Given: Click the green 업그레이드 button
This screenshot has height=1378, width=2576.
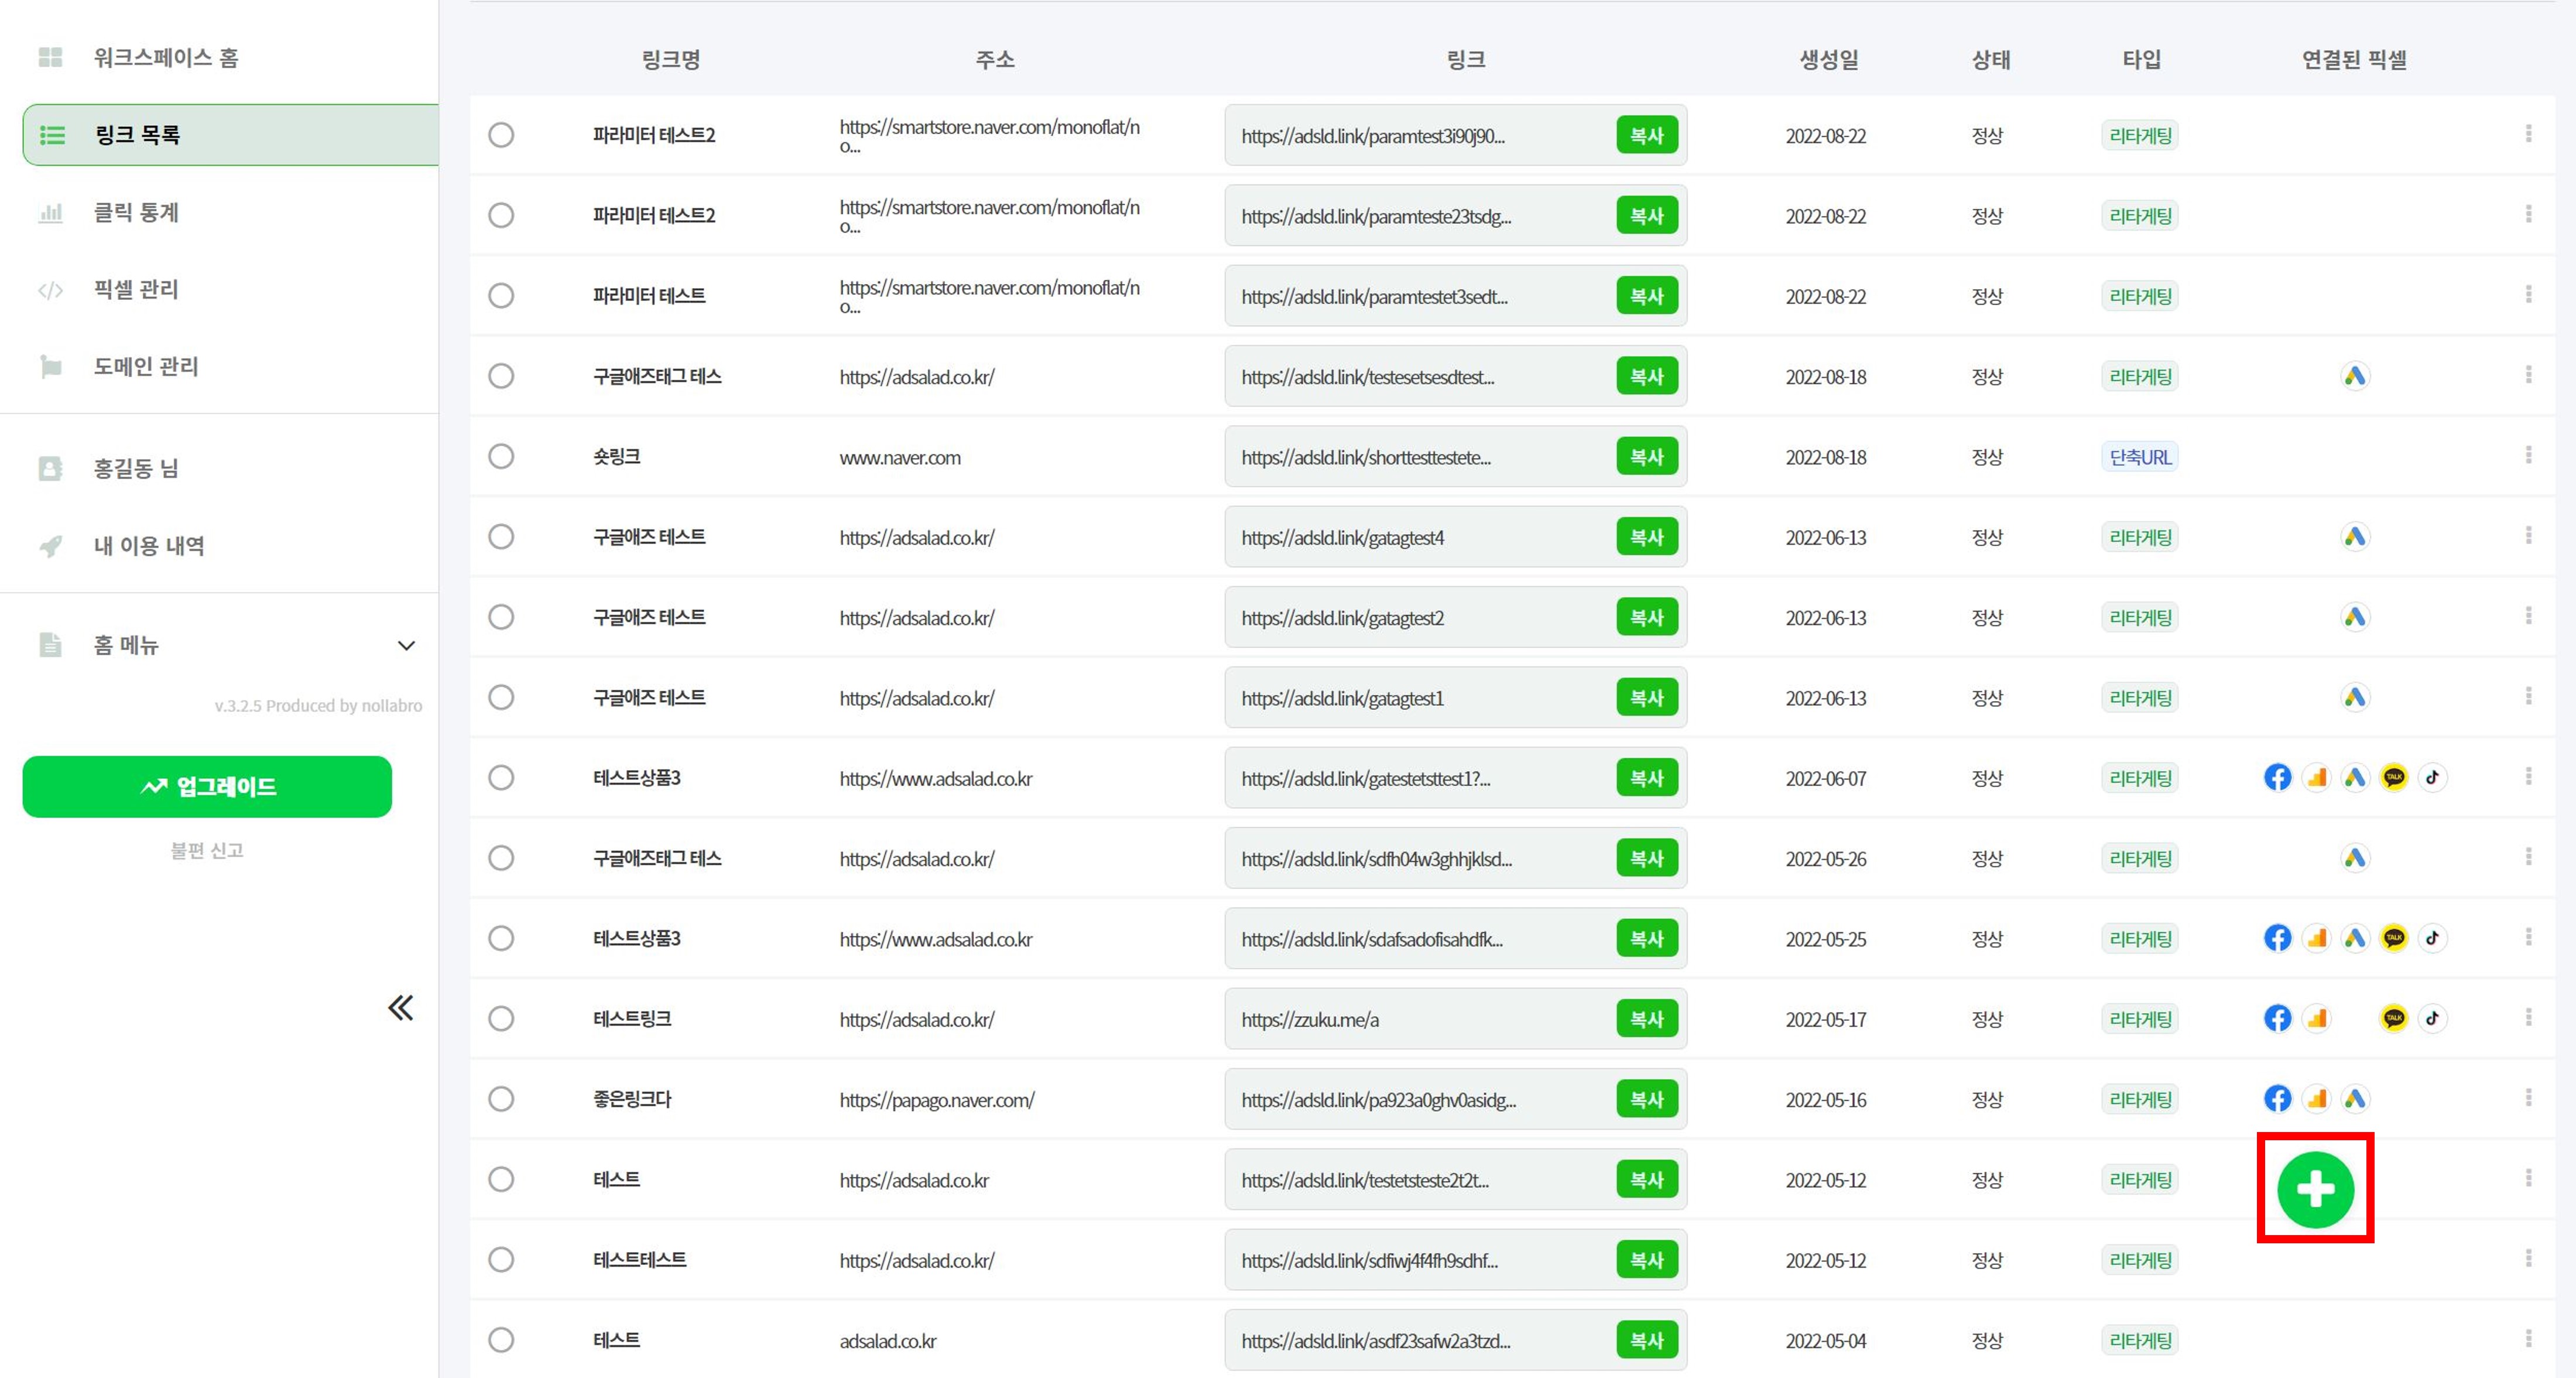Looking at the screenshot, I should pos(207,787).
